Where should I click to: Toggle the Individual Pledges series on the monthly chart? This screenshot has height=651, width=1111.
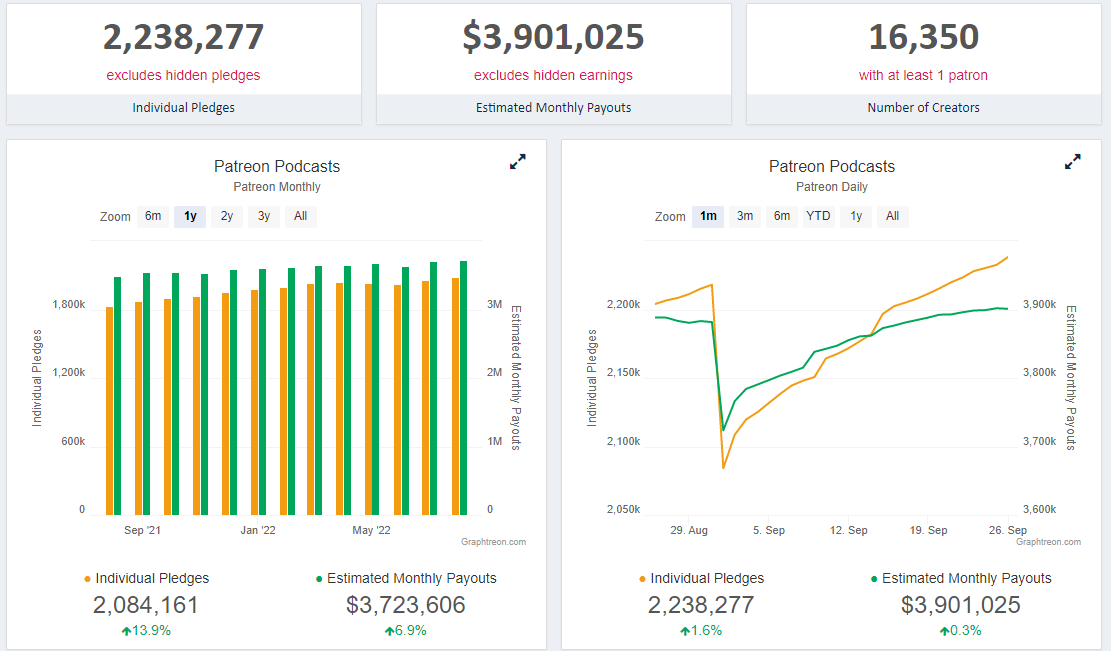pos(151,578)
